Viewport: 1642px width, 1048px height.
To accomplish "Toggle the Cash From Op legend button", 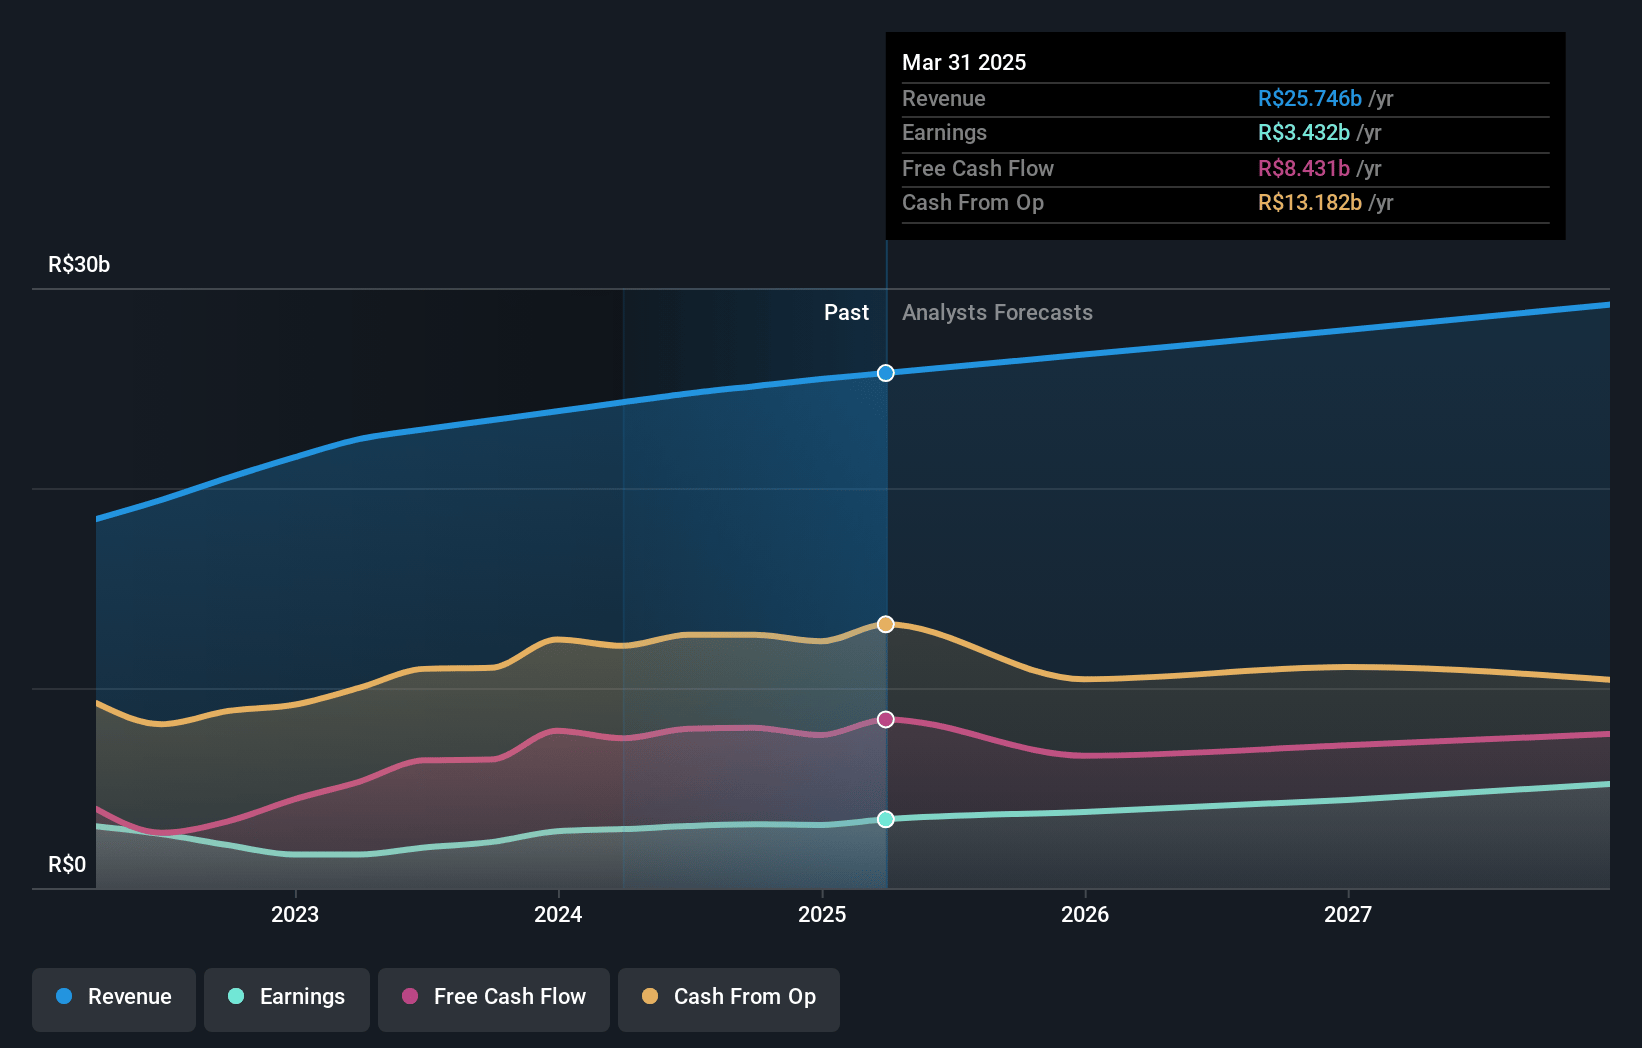I will pos(729,999).
